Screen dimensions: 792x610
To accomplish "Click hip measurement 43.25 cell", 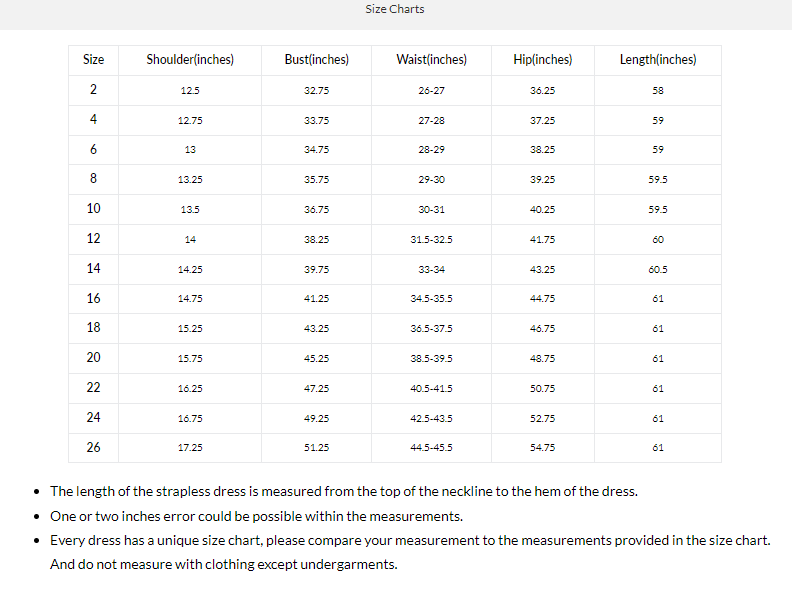I will pos(542,269).
